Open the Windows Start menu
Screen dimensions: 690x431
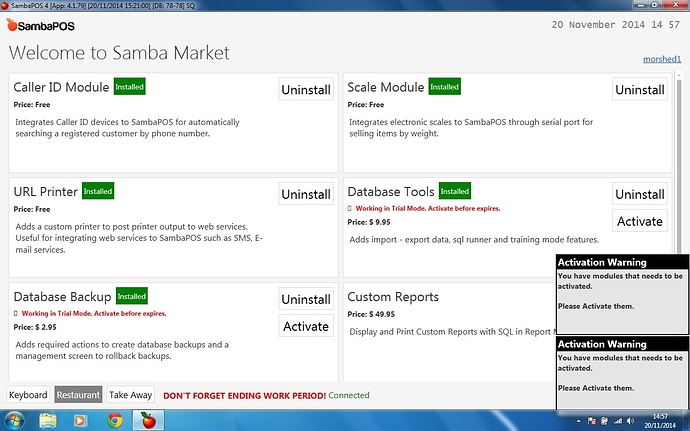pyautogui.click(x=13, y=421)
